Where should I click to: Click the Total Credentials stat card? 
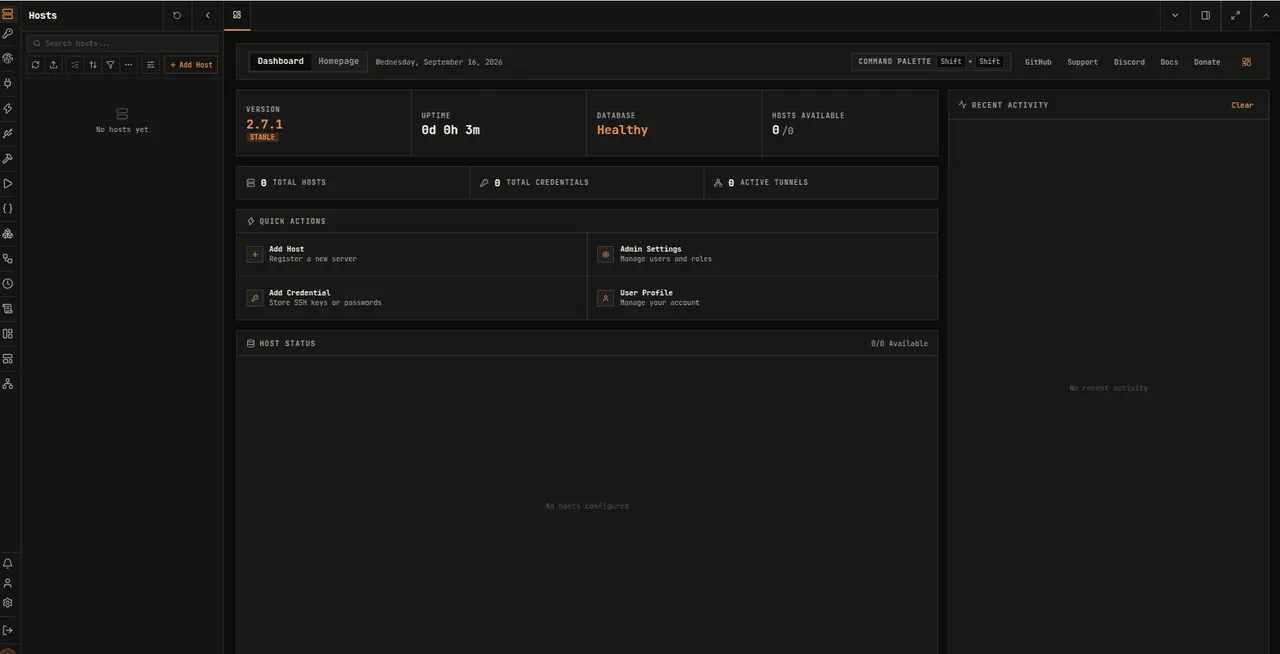click(x=587, y=183)
